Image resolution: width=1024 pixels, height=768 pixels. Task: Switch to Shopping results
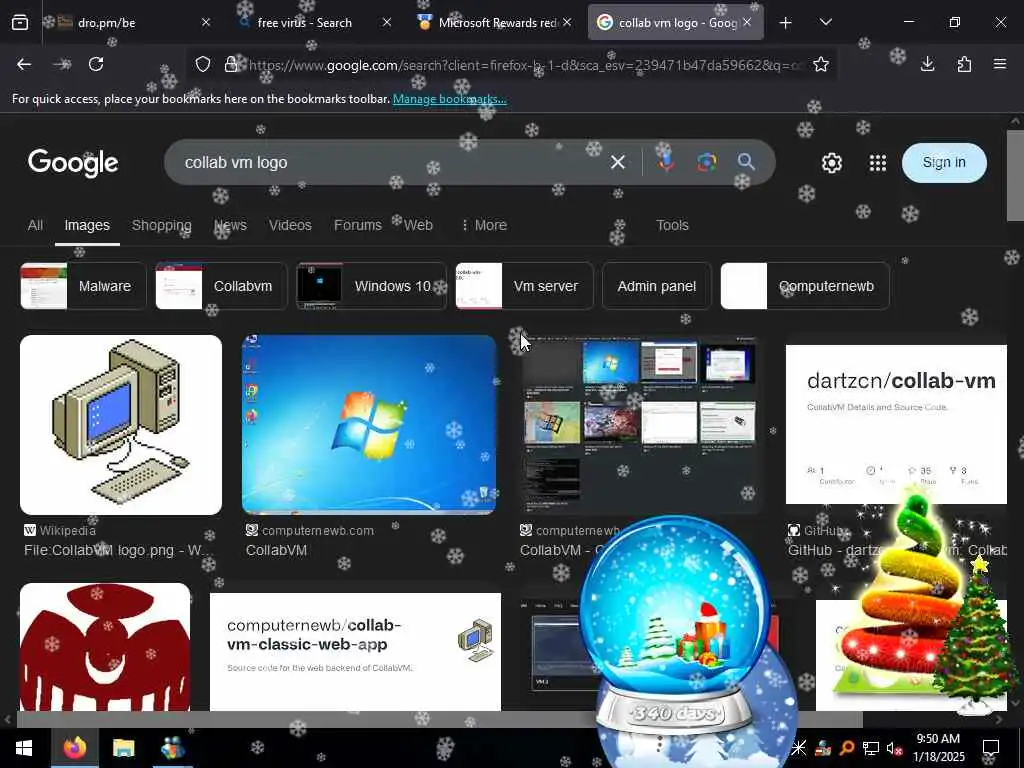pos(161,225)
